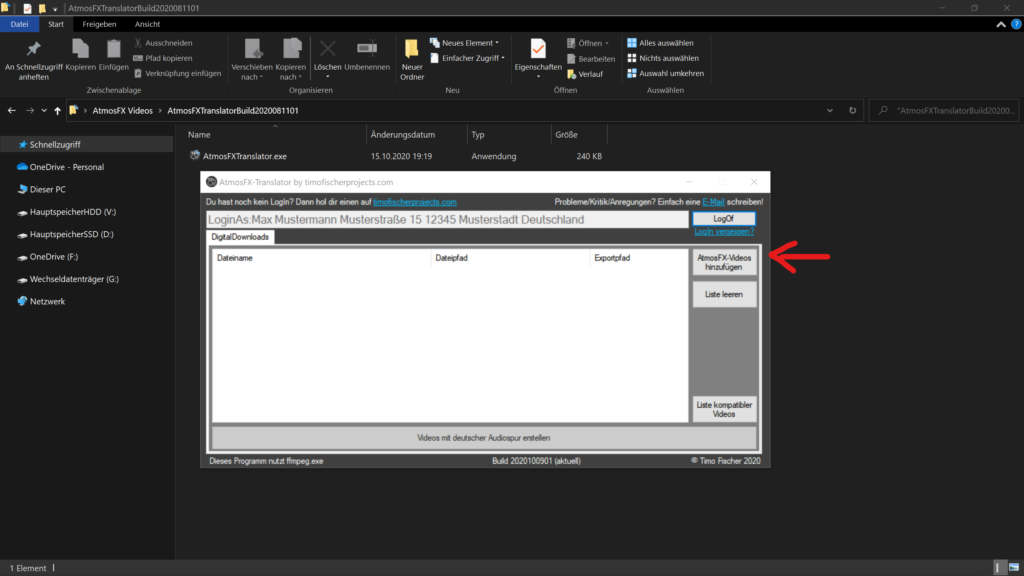Screen dimensions: 1024x576
Task: Open the Neues Element dropdown
Action: coord(464,42)
